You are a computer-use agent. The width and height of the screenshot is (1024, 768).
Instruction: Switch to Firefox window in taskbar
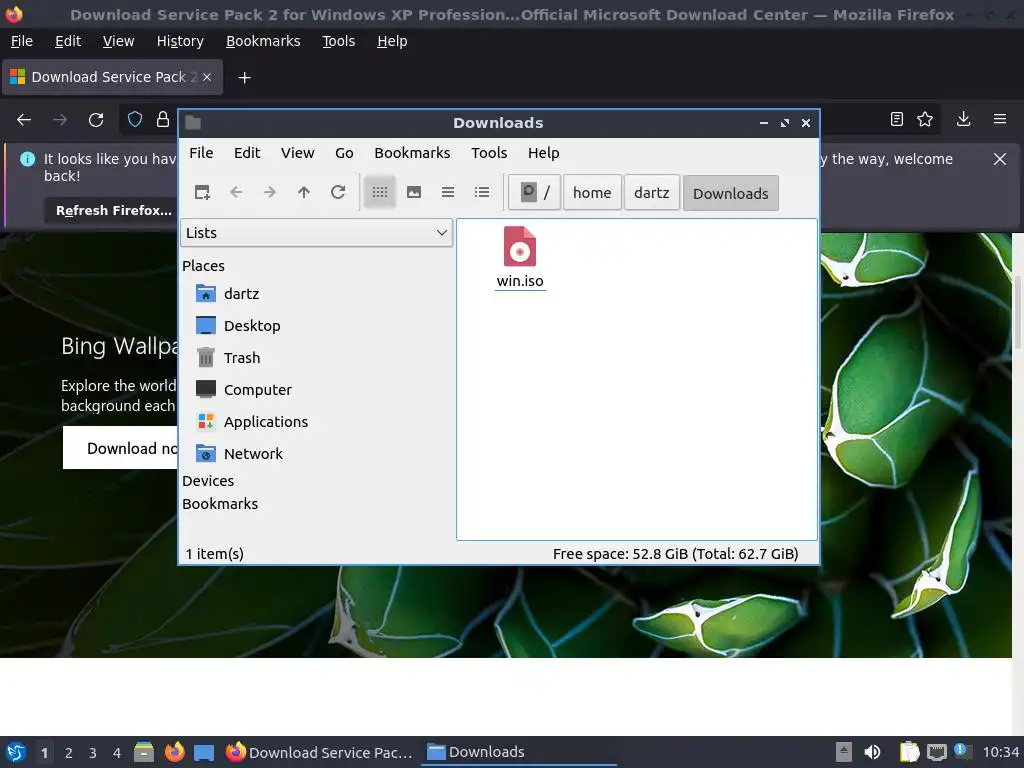(319, 752)
